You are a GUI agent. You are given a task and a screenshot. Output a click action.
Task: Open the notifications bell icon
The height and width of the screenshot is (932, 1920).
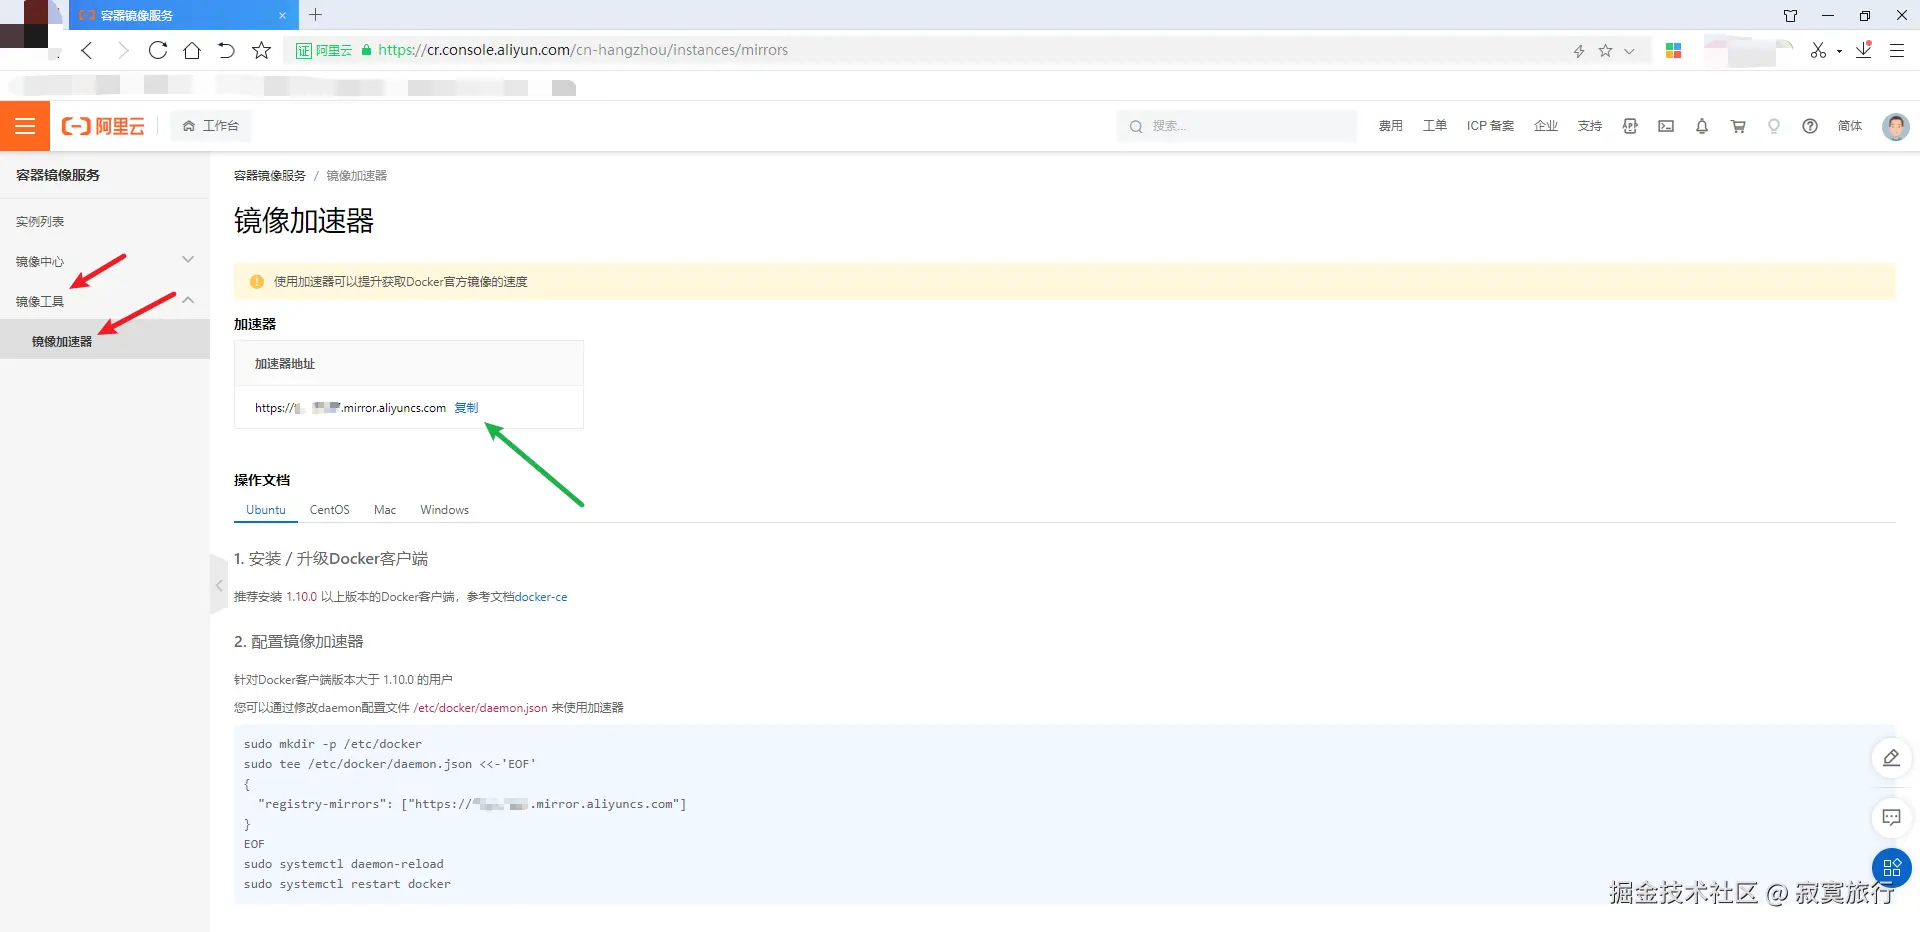(1702, 126)
